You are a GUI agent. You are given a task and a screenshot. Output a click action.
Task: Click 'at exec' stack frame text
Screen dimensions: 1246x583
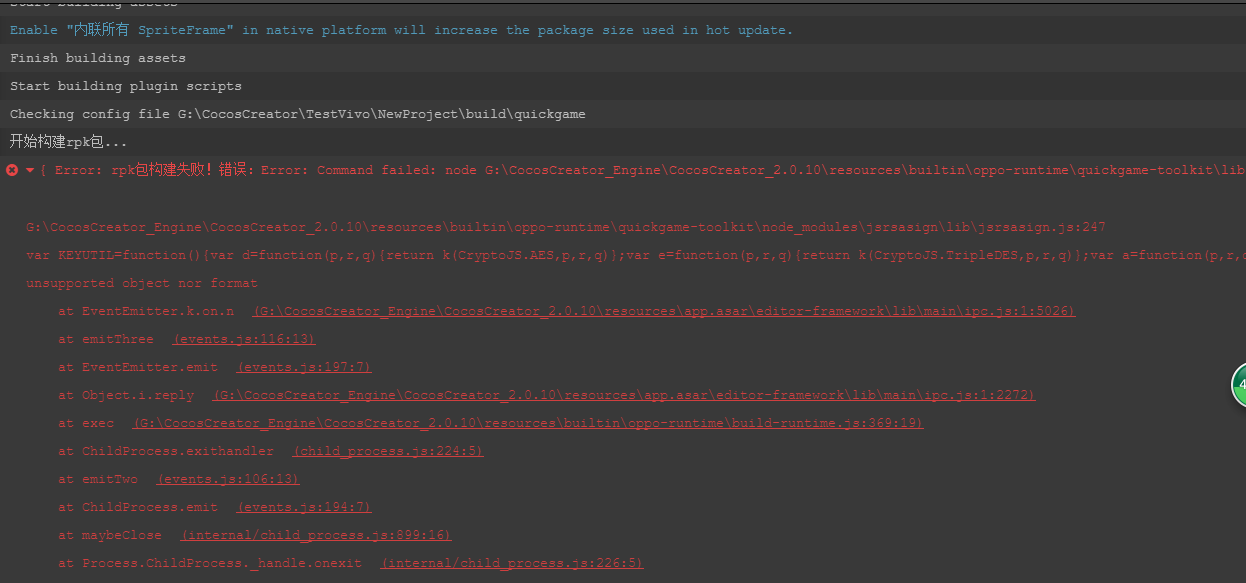coord(86,423)
